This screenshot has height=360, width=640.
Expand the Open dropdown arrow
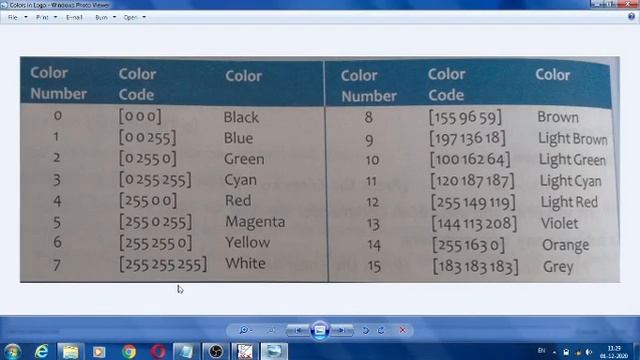(144, 18)
